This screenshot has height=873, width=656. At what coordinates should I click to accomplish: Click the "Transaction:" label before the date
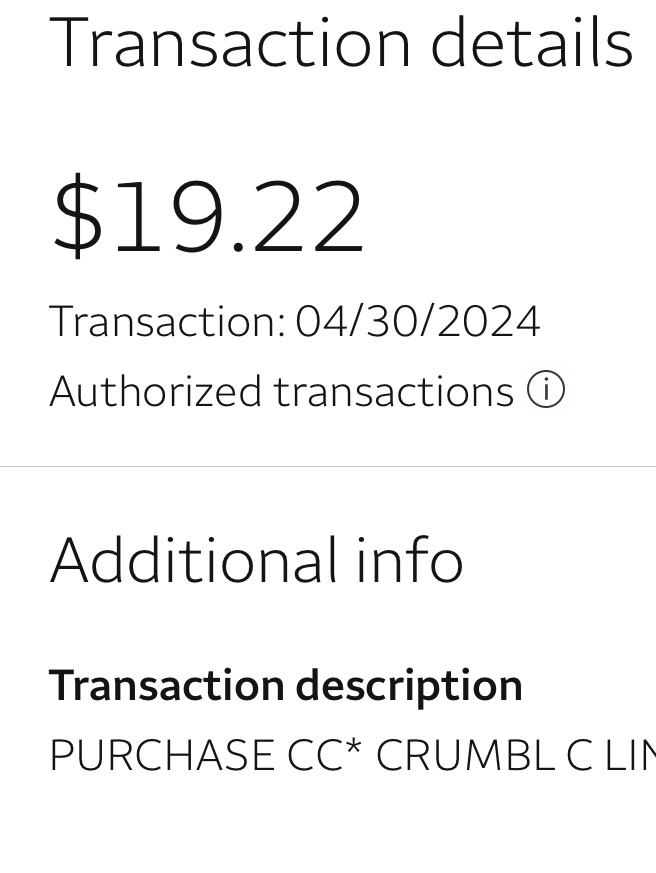pyautogui.click(x=167, y=322)
